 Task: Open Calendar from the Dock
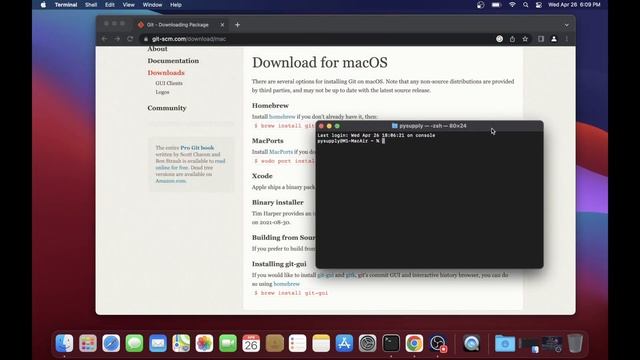coord(251,343)
